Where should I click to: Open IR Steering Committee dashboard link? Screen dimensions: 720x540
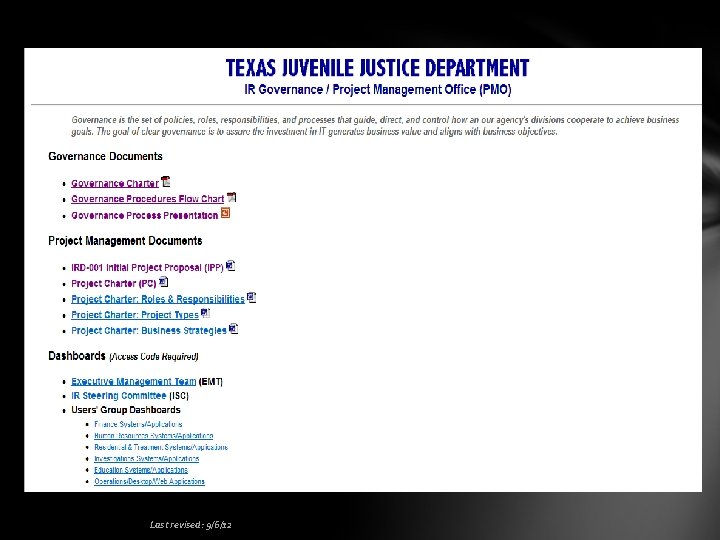click(x=119, y=396)
